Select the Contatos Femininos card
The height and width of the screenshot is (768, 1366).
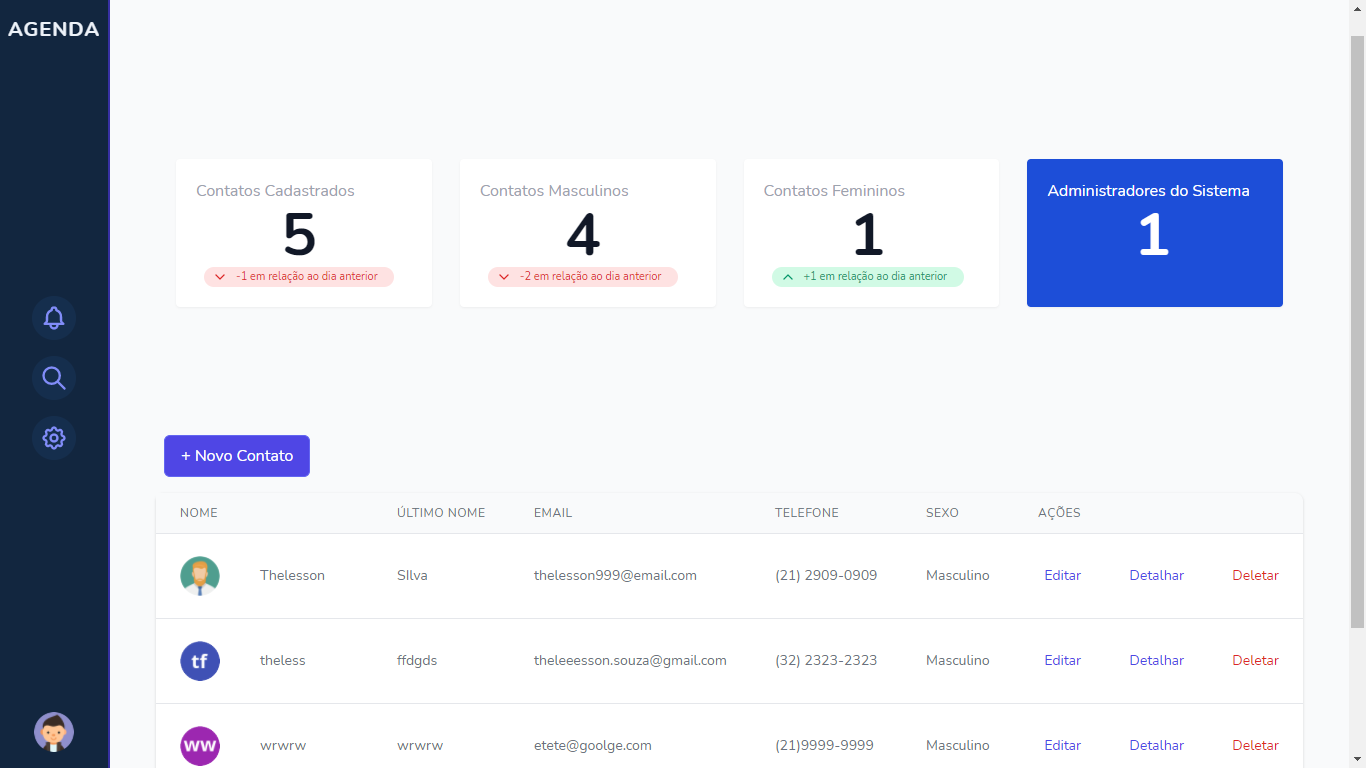point(871,233)
